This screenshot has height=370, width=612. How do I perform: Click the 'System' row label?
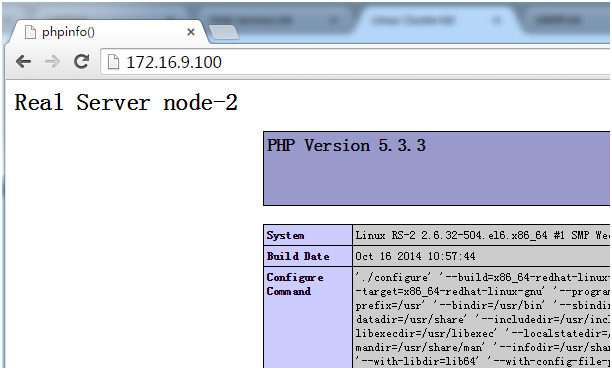[x=285, y=235]
